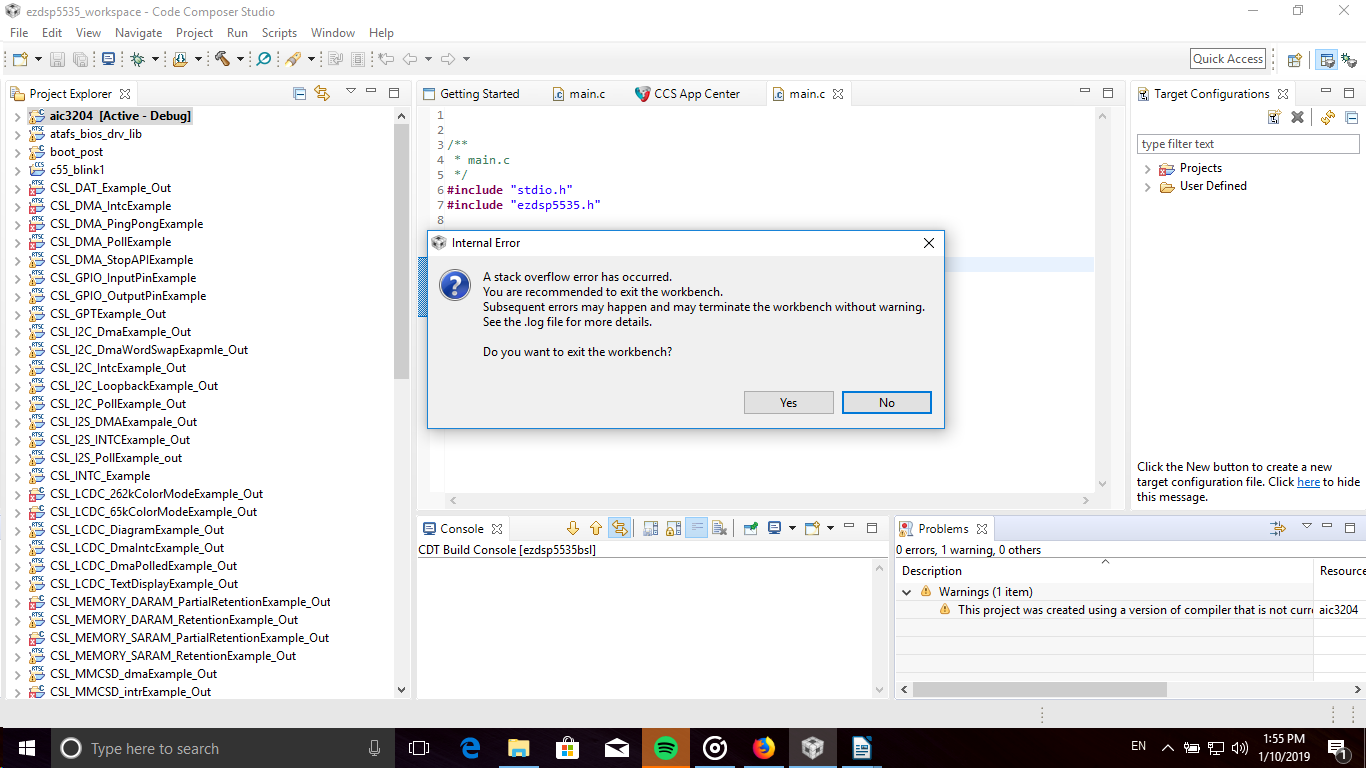Open Firefox from the taskbar
Screen dimensions: 1366x768
point(763,747)
